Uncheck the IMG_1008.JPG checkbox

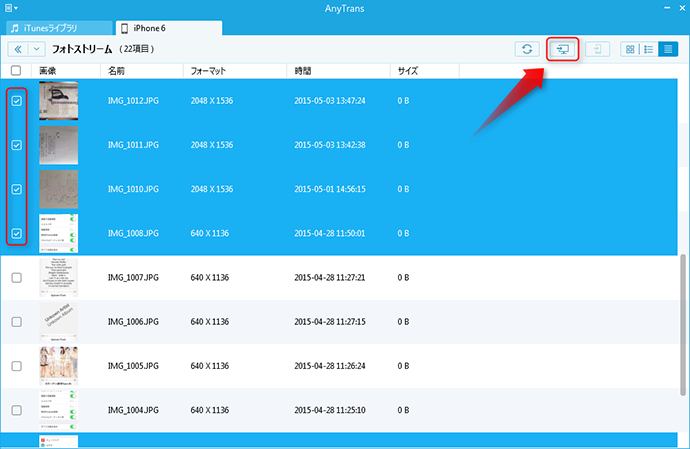pos(16,233)
